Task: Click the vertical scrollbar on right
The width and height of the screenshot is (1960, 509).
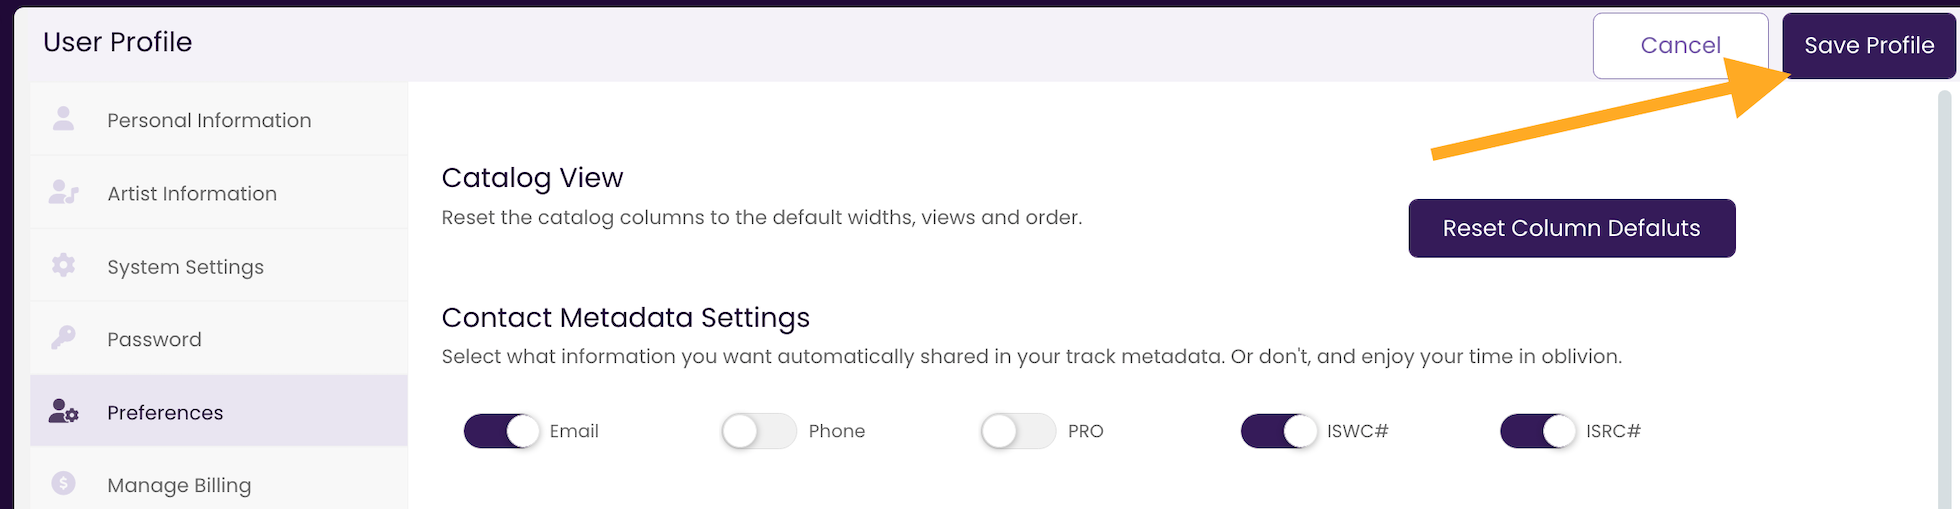Action: [x=1944, y=300]
